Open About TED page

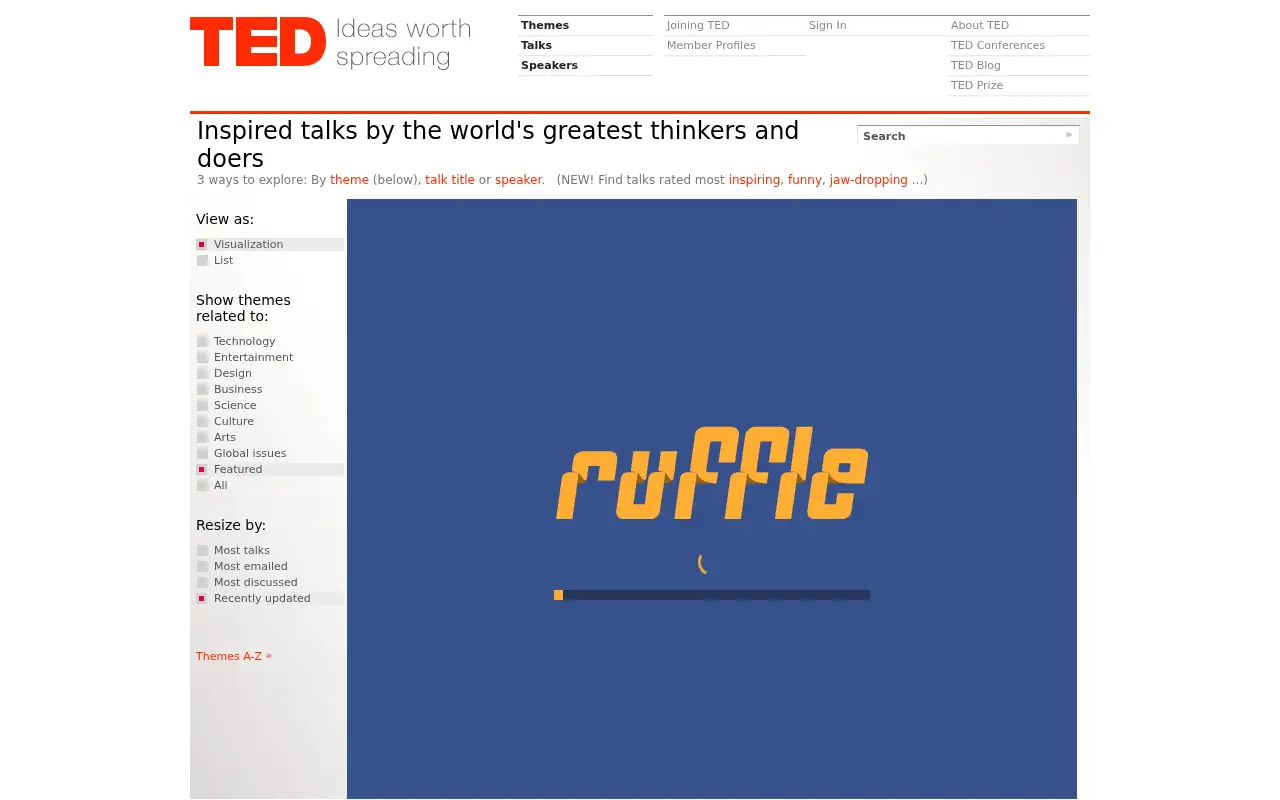[x=979, y=25]
